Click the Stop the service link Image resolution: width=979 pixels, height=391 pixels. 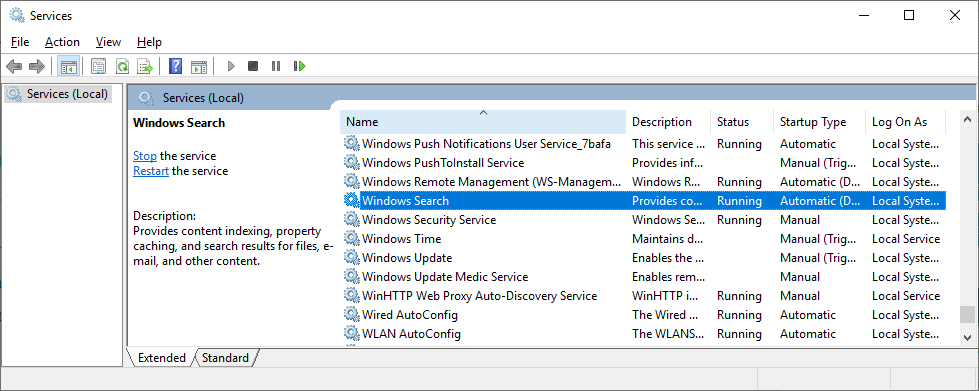pos(145,156)
